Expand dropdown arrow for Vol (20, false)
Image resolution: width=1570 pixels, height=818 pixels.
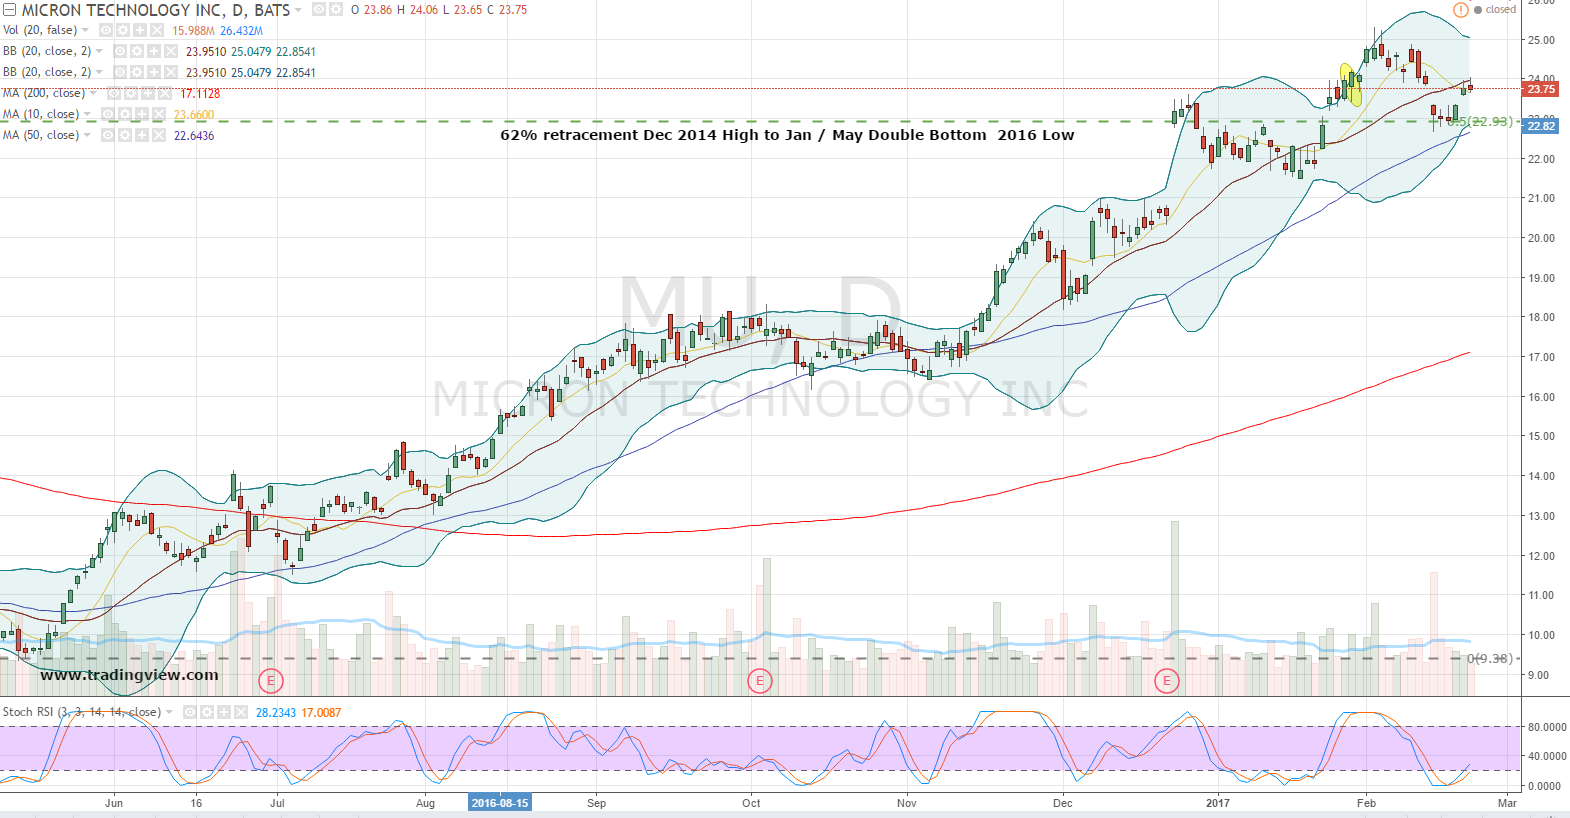click(x=85, y=31)
